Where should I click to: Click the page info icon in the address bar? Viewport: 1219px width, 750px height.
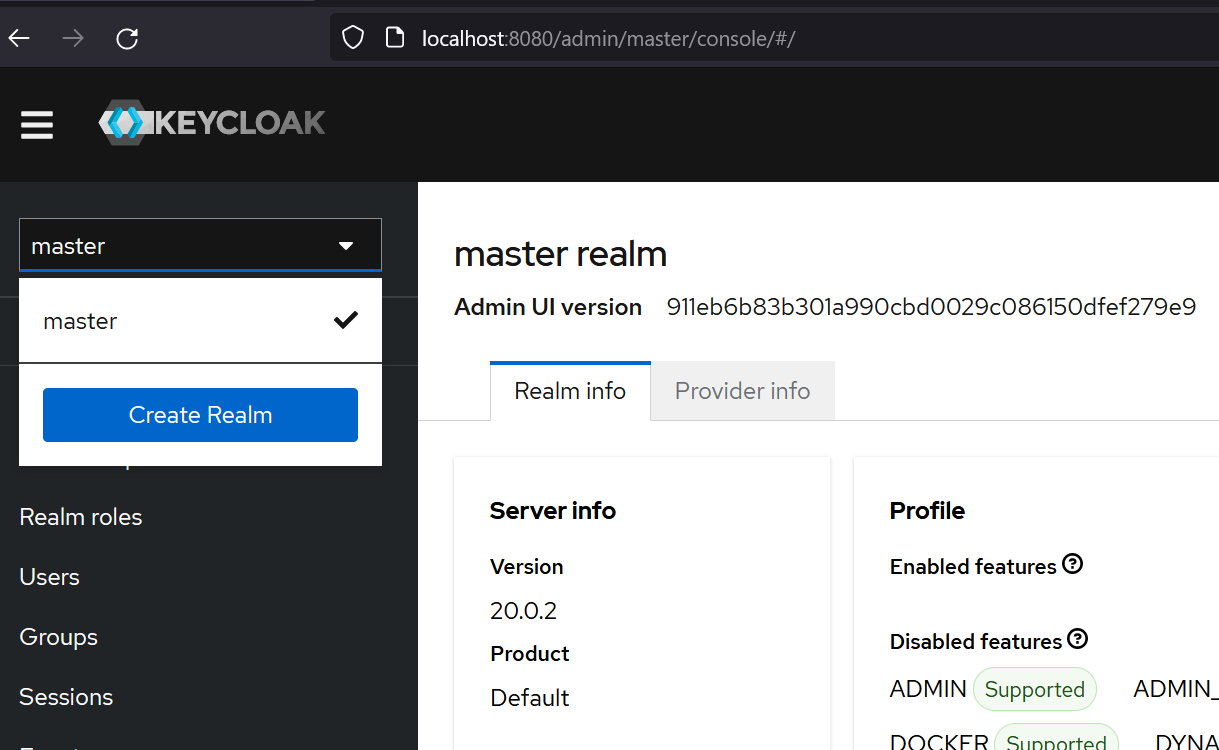pos(395,38)
